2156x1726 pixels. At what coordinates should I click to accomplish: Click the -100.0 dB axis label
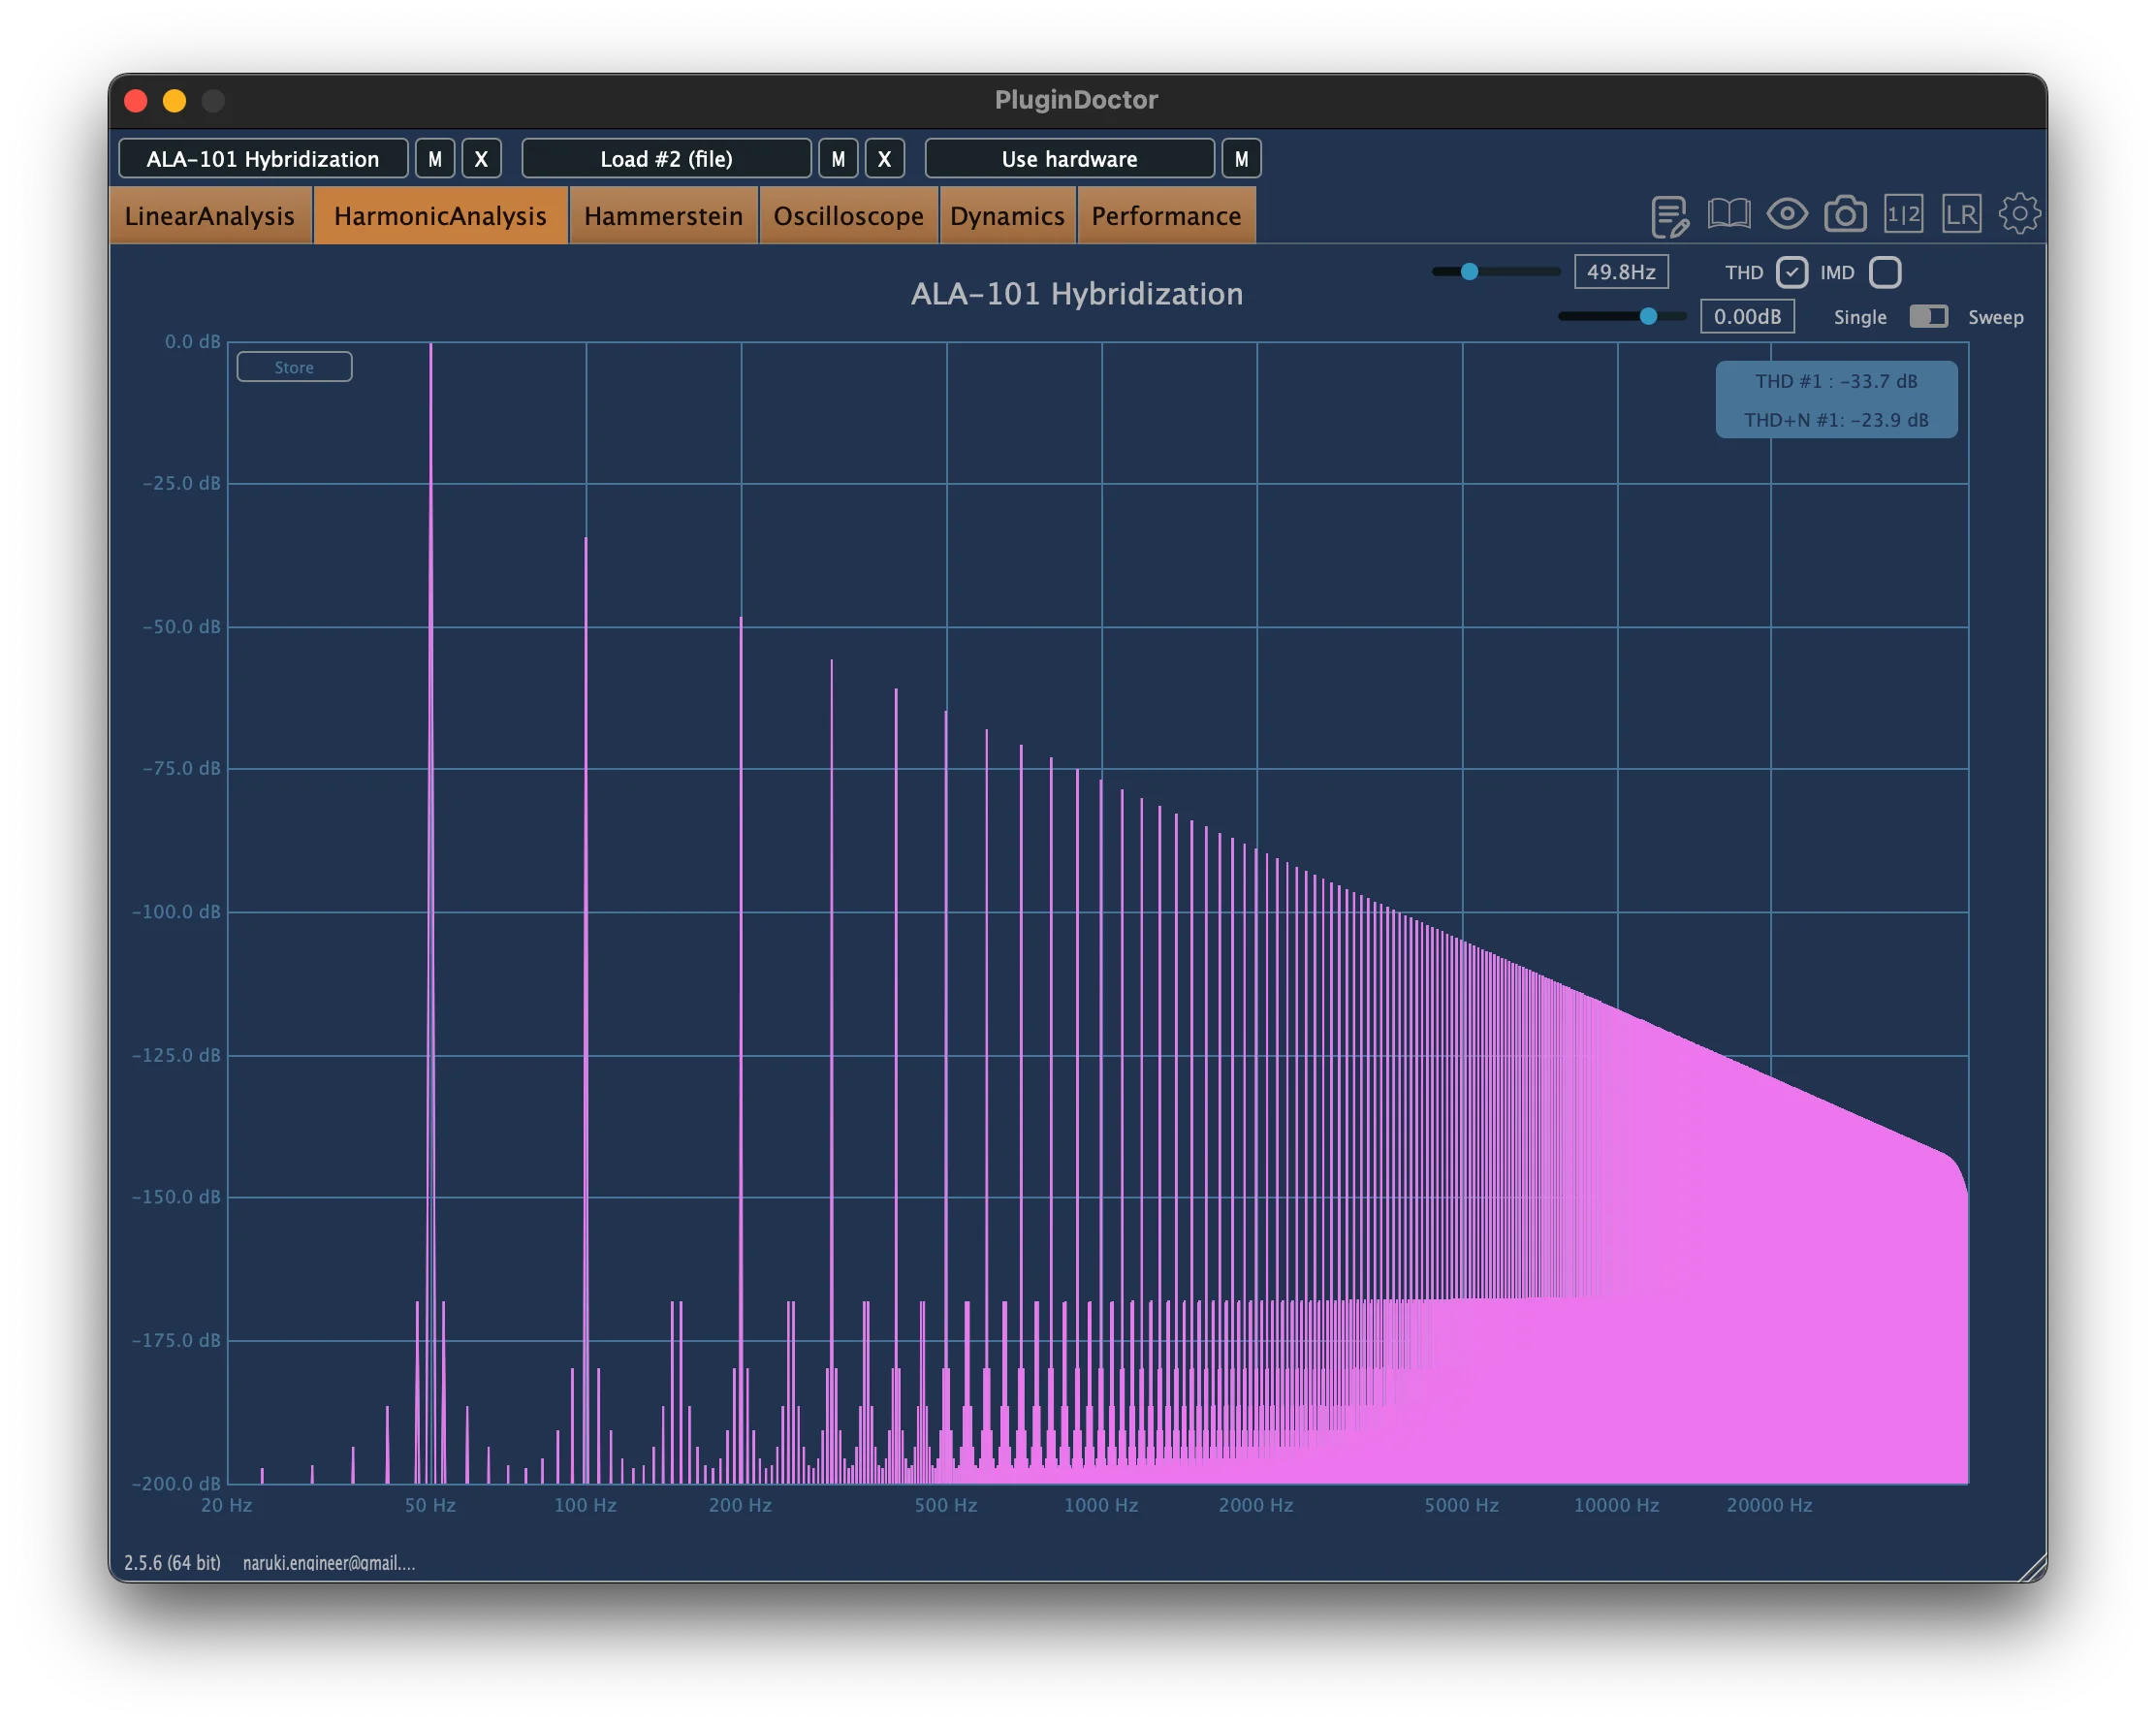point(176,912)
